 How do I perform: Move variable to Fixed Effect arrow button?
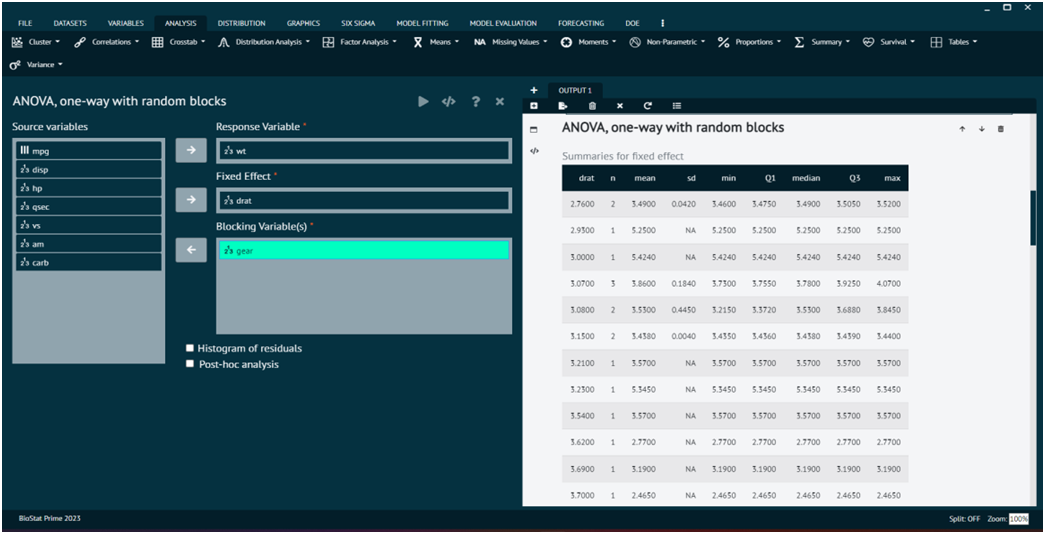191,199
